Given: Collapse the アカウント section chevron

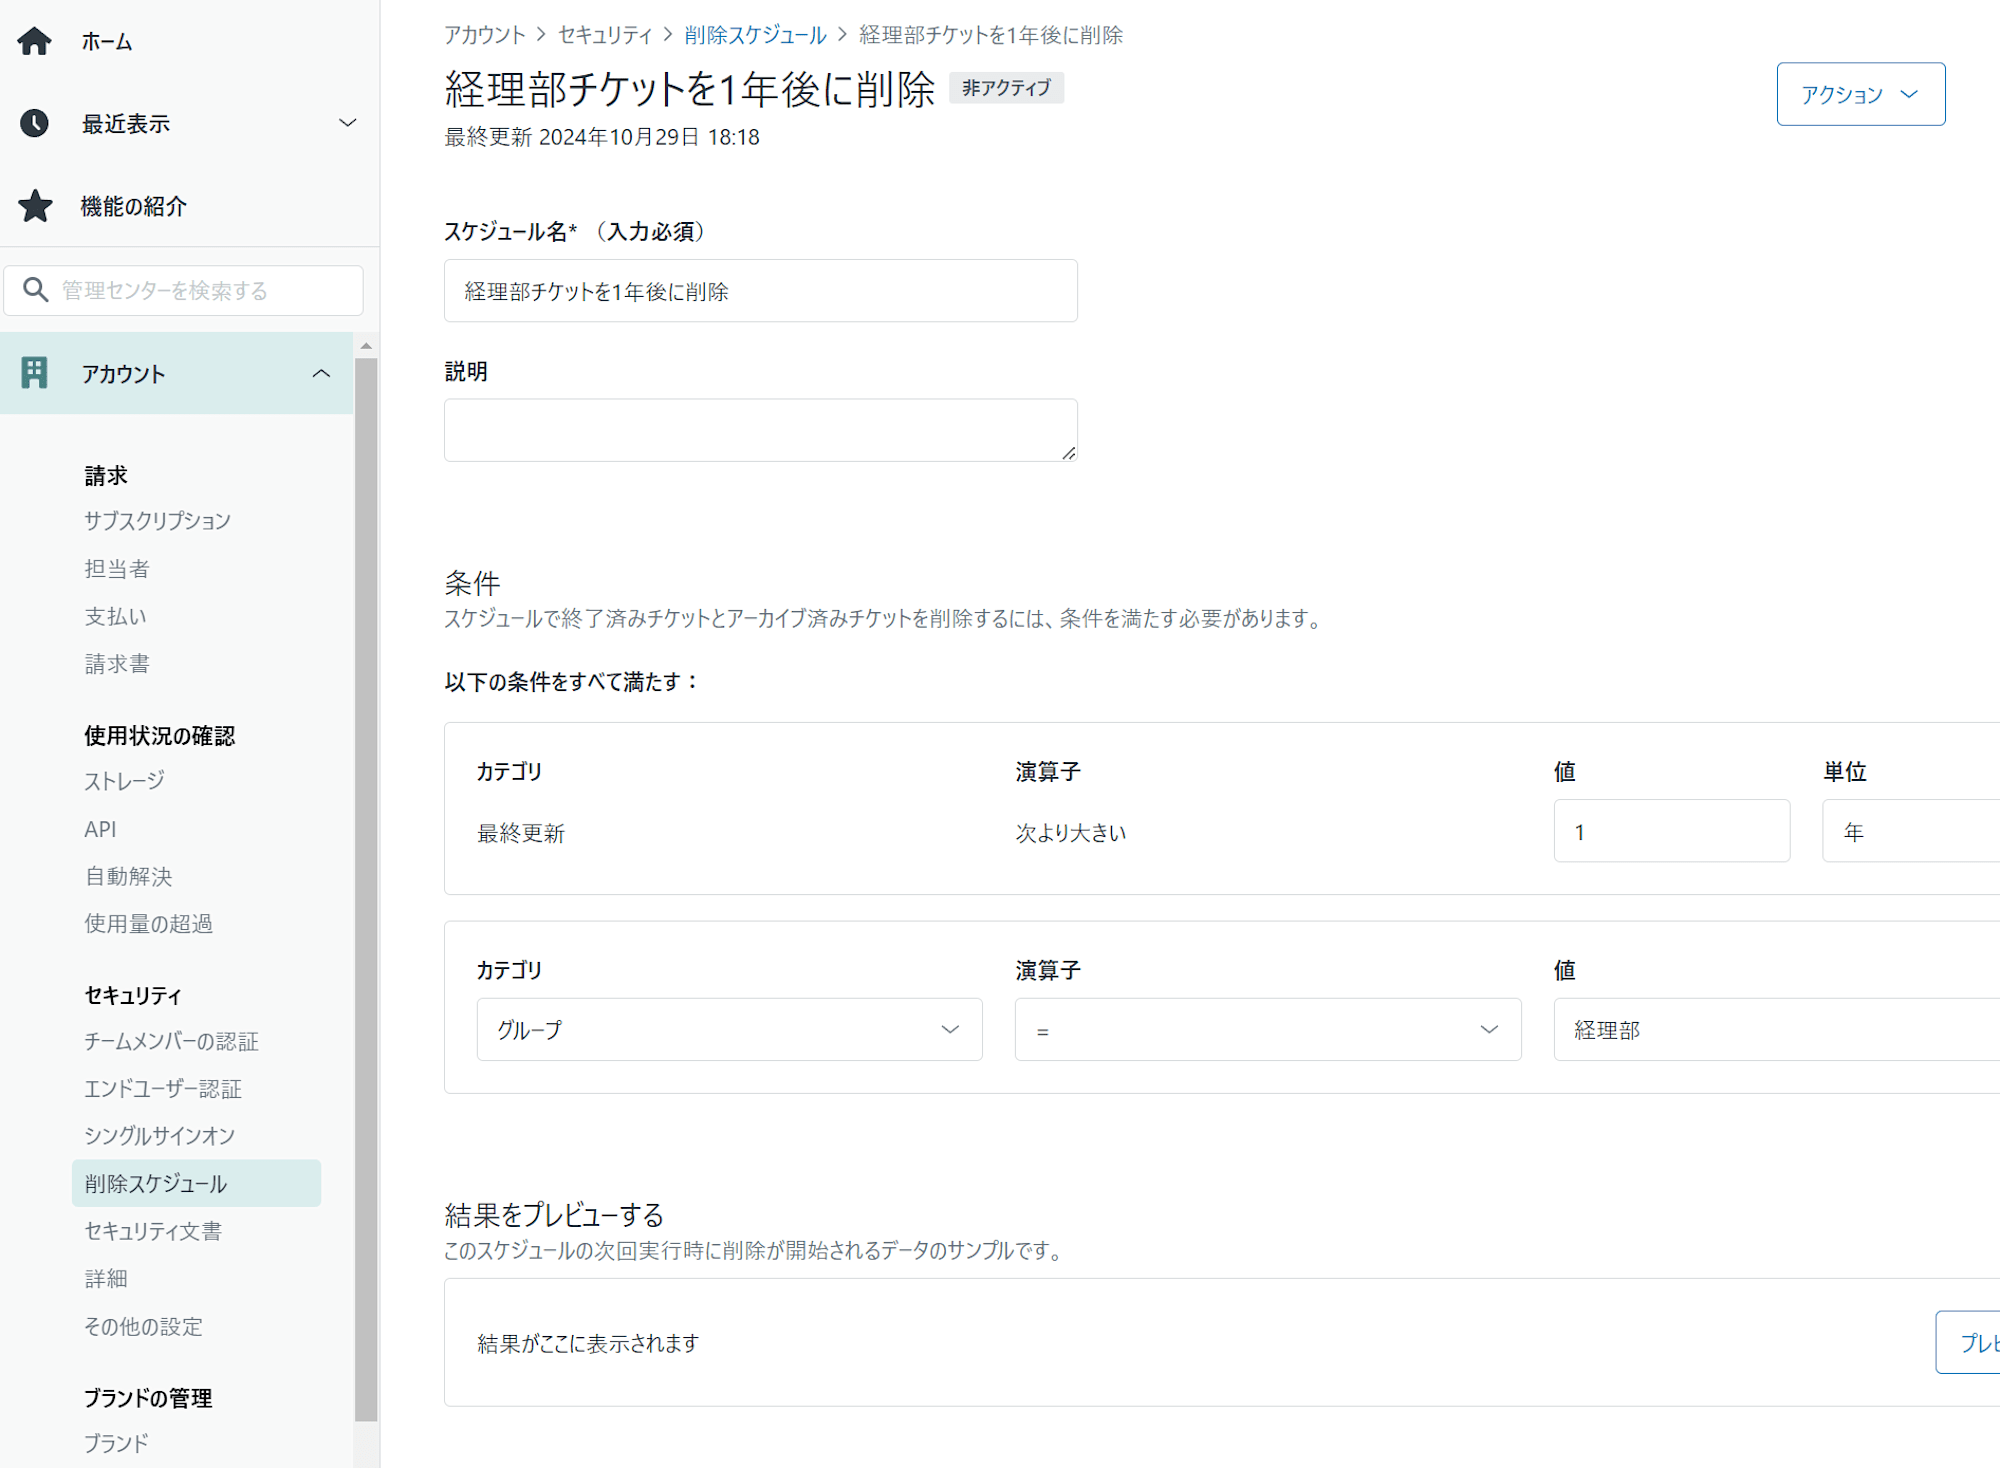Looking at the screenshot, I should pyautogui.click(x=321, y=373).
